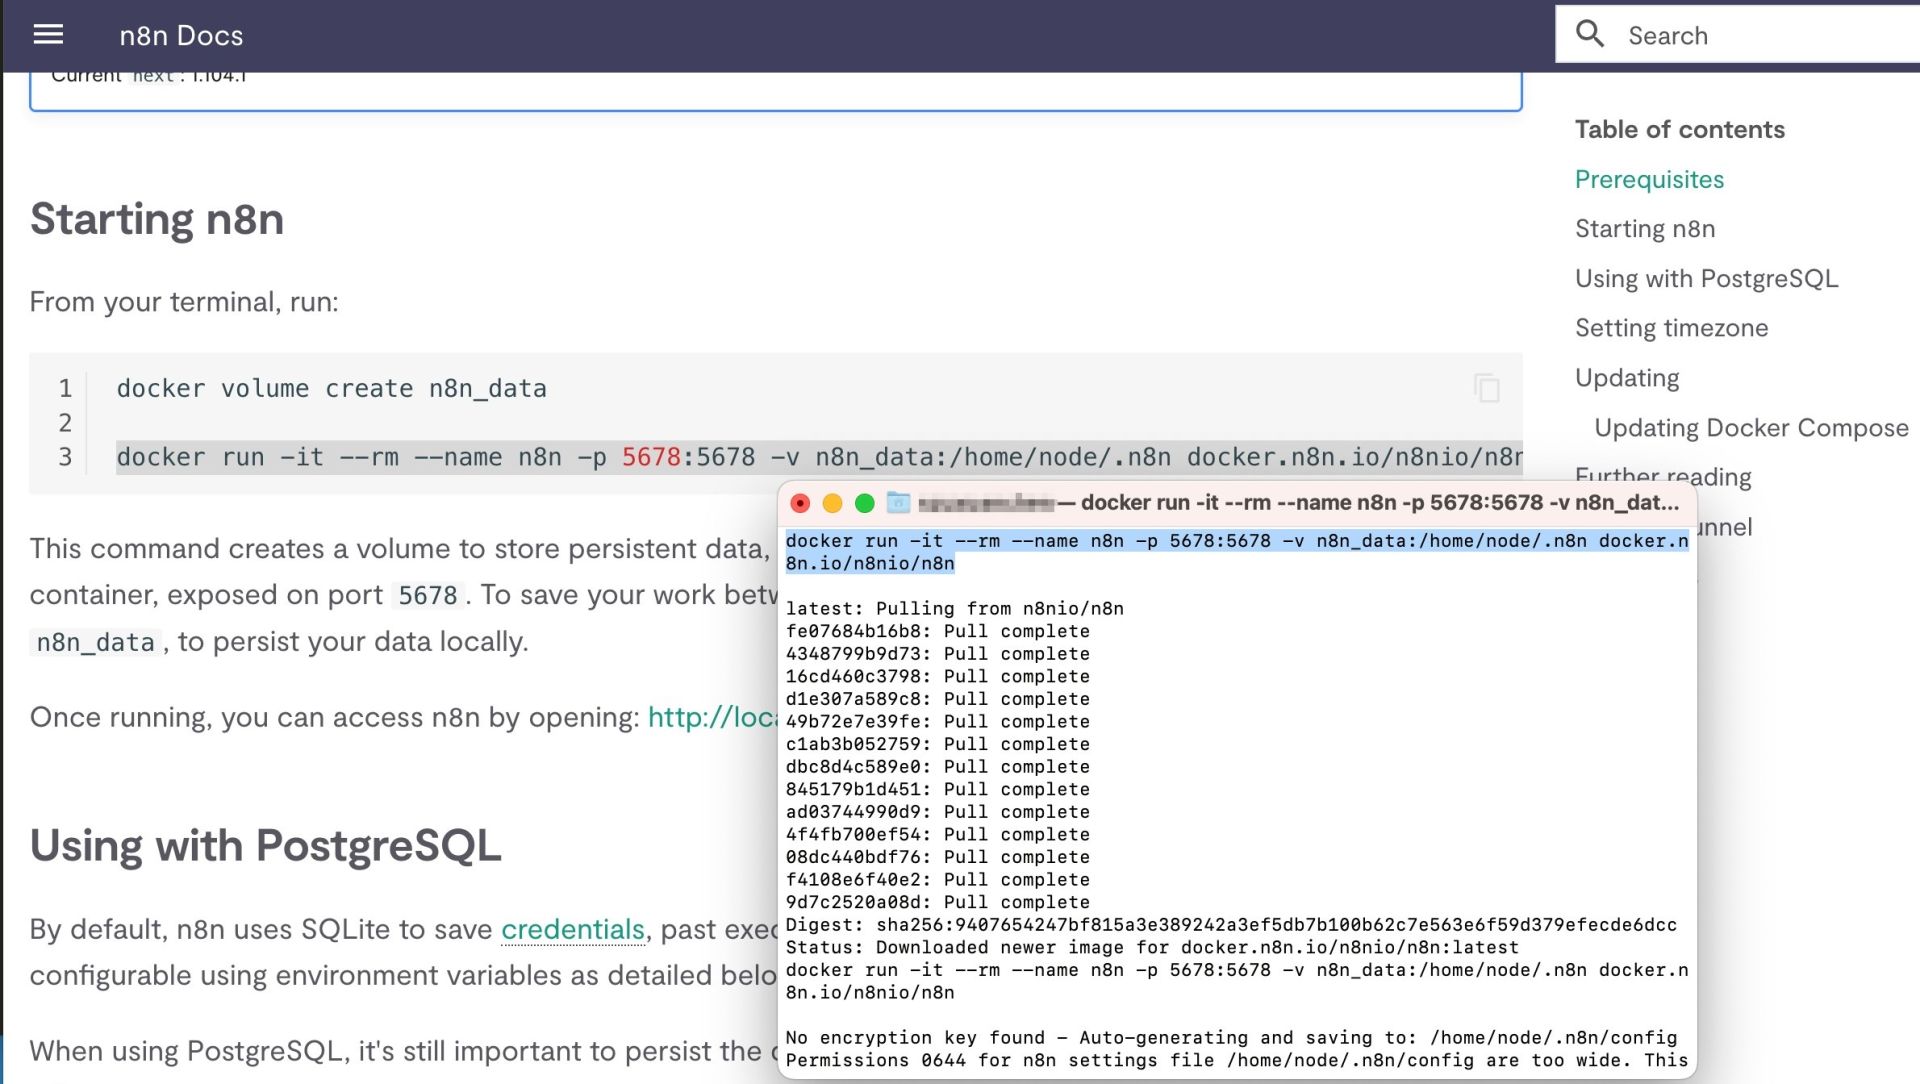This screenshot has height=1084, width=1920.
Task: Click 'c1ab3b052759: Pull complete' terminal line
Action: tap(937, 744)
